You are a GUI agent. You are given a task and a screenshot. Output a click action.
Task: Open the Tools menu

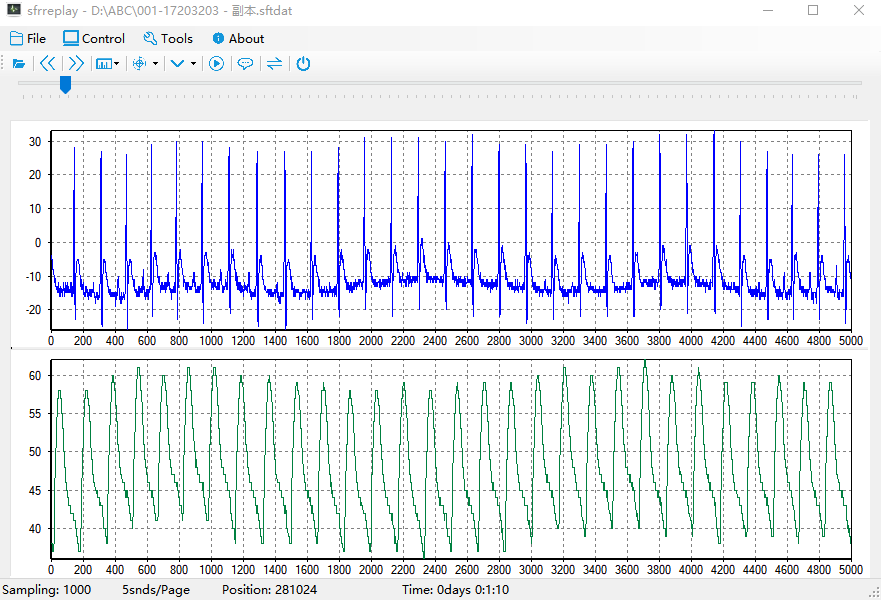[168, 39]
